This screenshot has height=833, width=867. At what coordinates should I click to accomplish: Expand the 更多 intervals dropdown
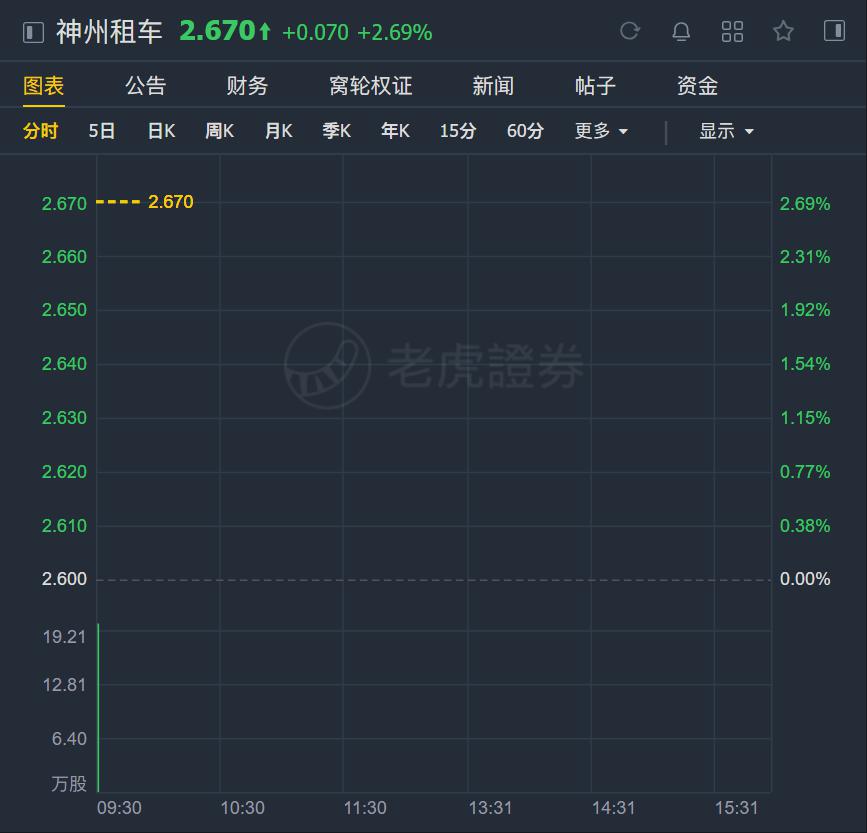(x=601, y=131)
